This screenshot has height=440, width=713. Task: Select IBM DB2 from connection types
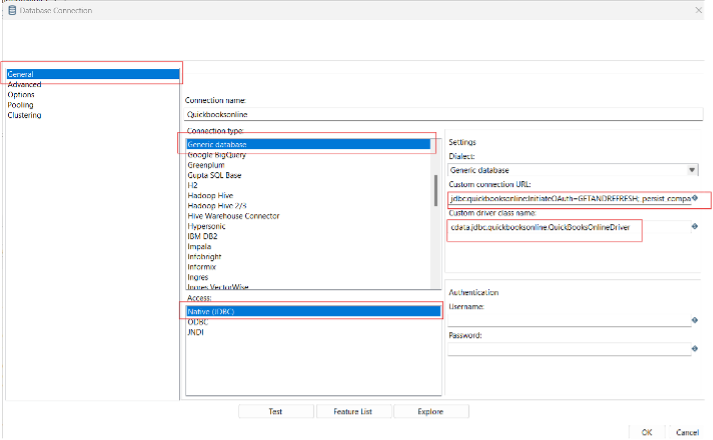203,236
